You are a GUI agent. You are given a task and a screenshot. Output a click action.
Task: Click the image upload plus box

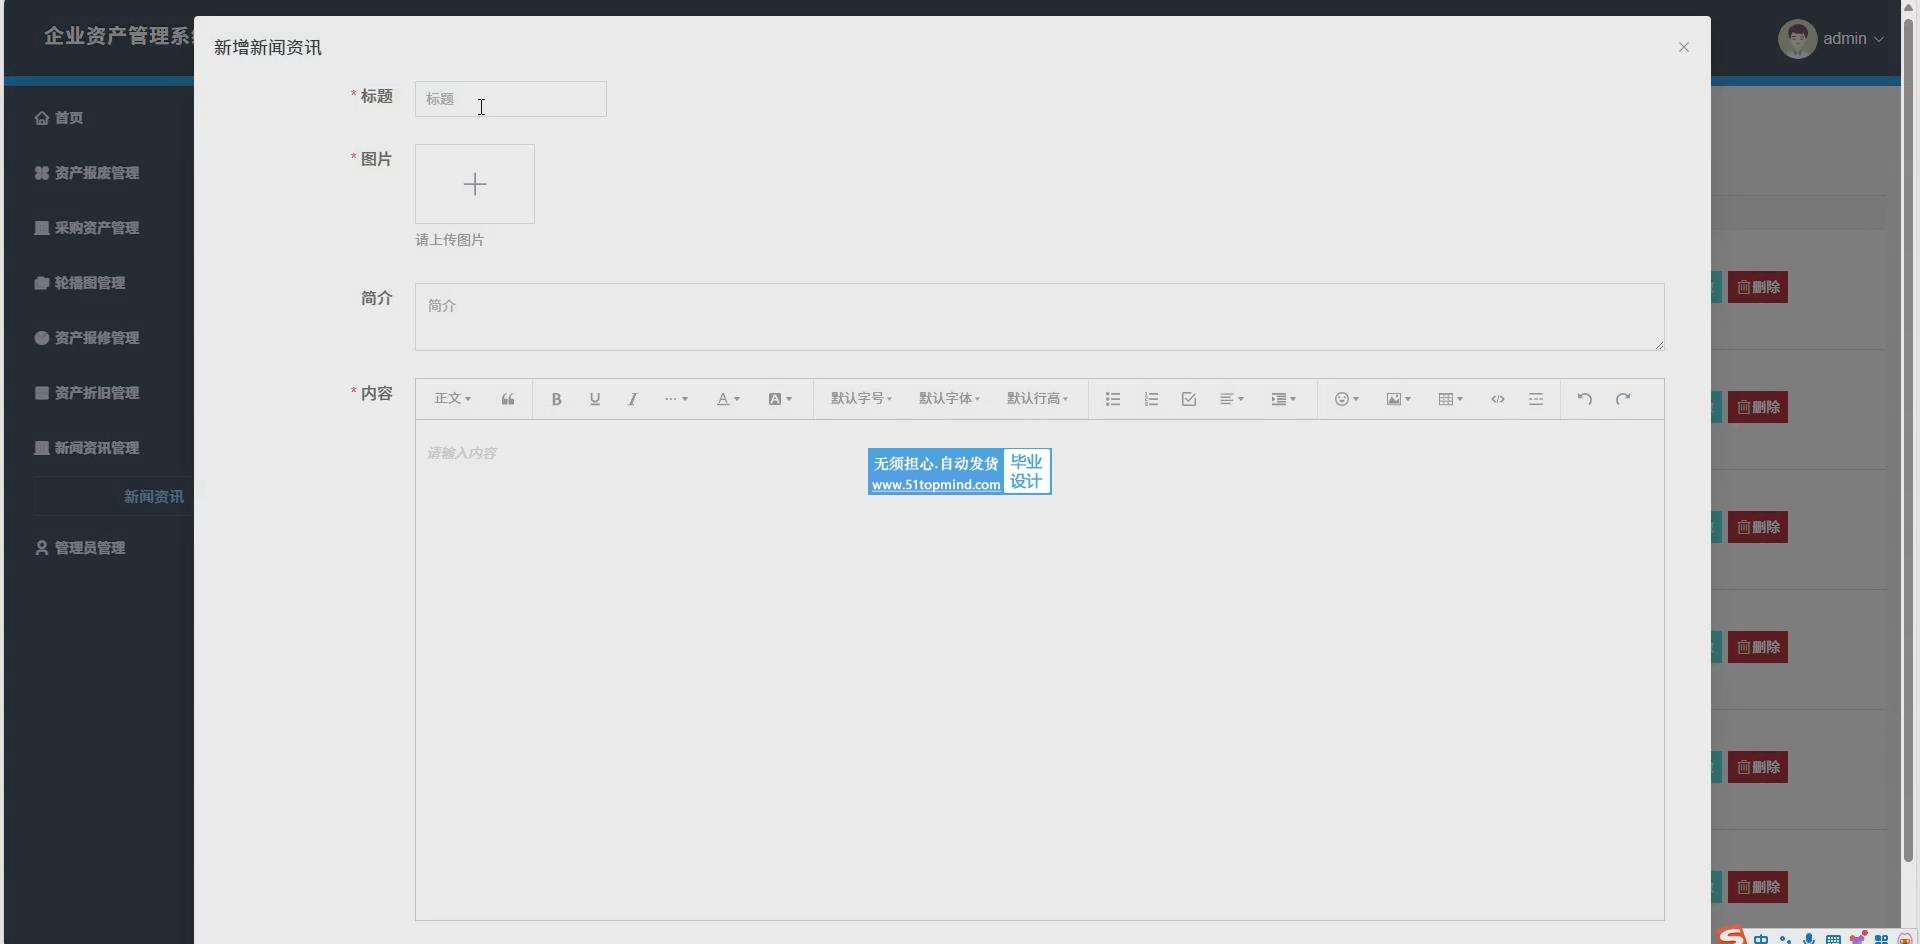click(x=475, y=184)
